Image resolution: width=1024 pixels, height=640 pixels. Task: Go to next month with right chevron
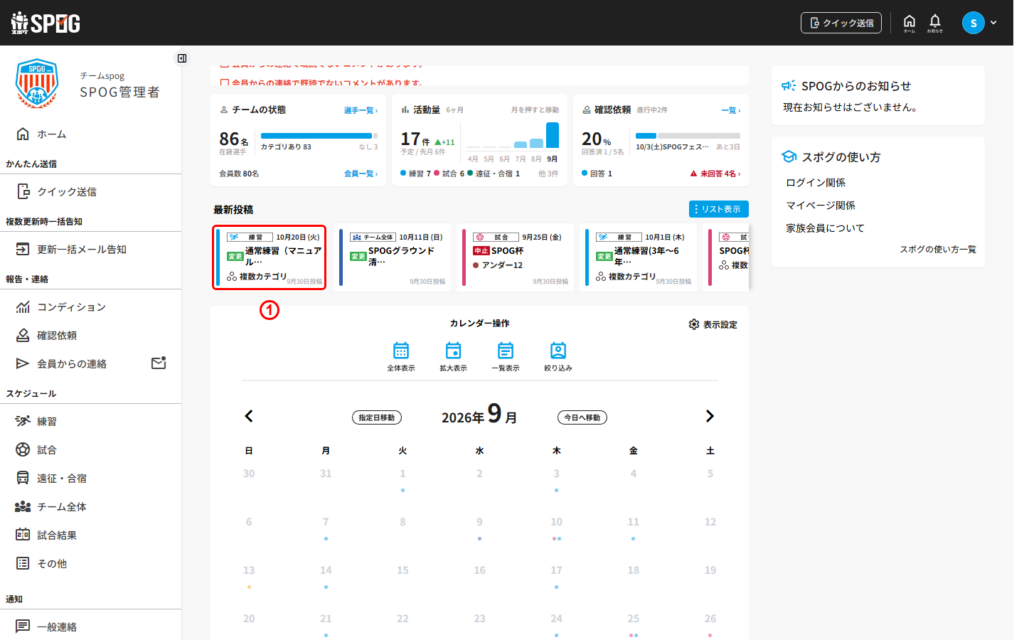click(710, 416)
